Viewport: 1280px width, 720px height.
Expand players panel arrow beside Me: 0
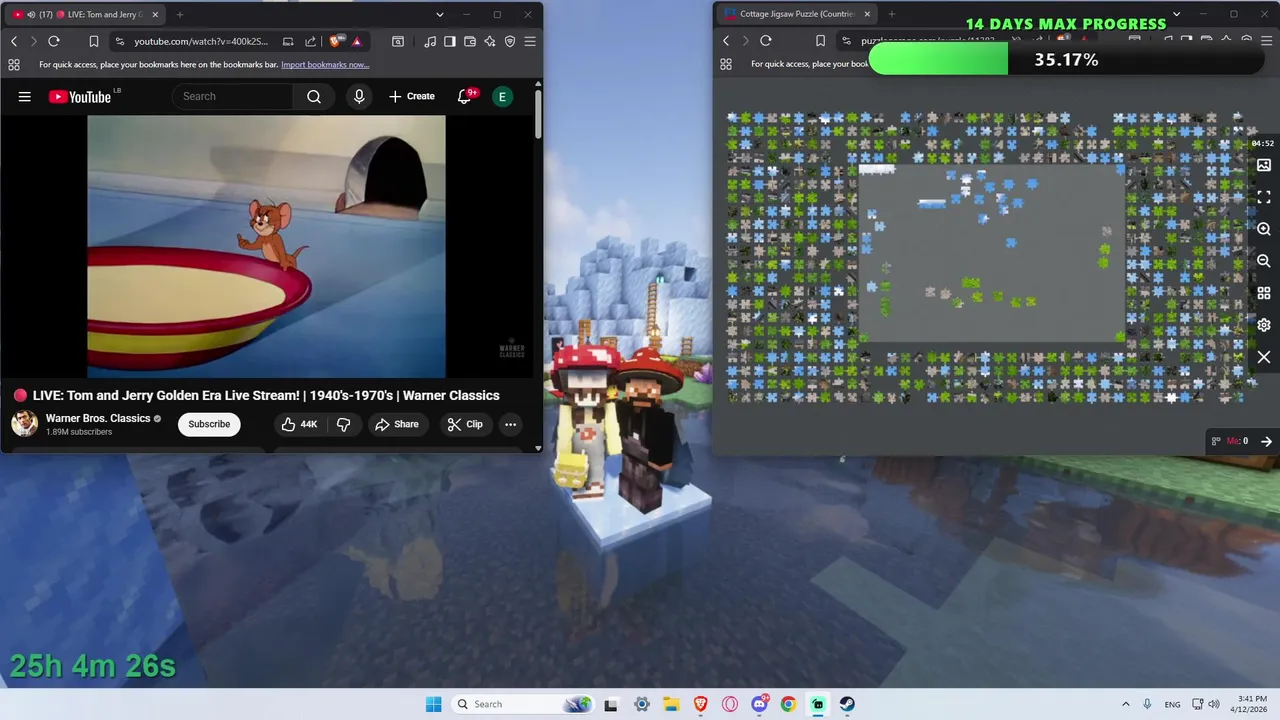(1266, 441)
